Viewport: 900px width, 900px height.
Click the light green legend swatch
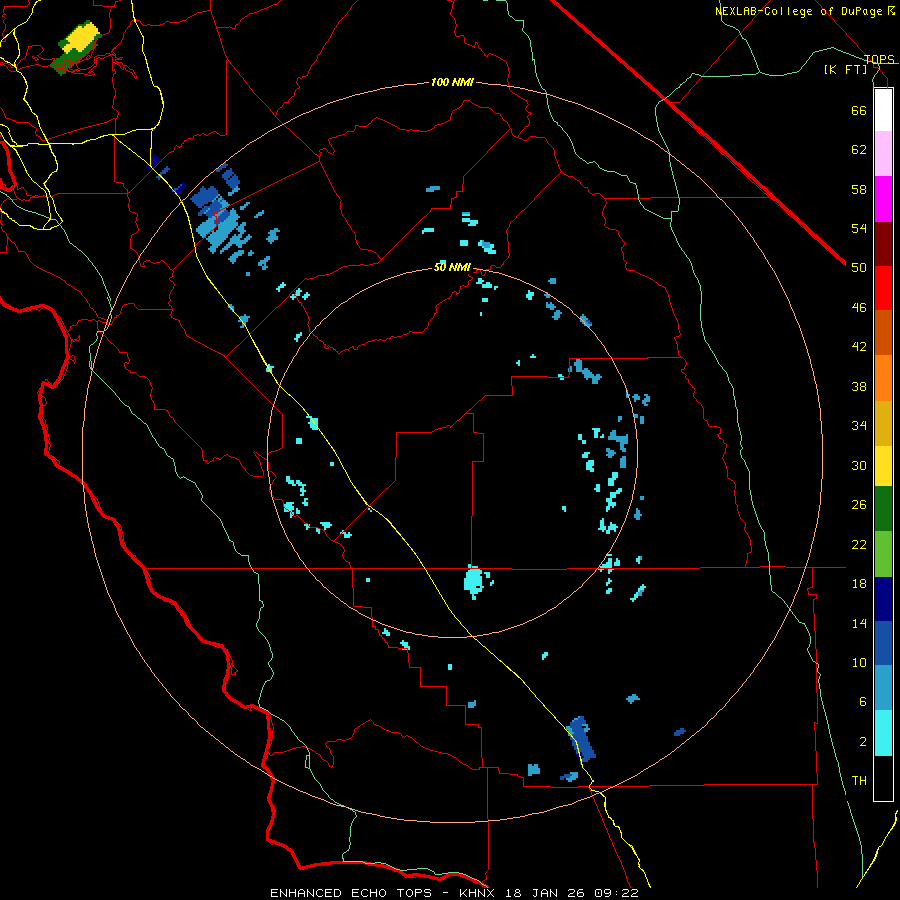(x=883, y=554)
